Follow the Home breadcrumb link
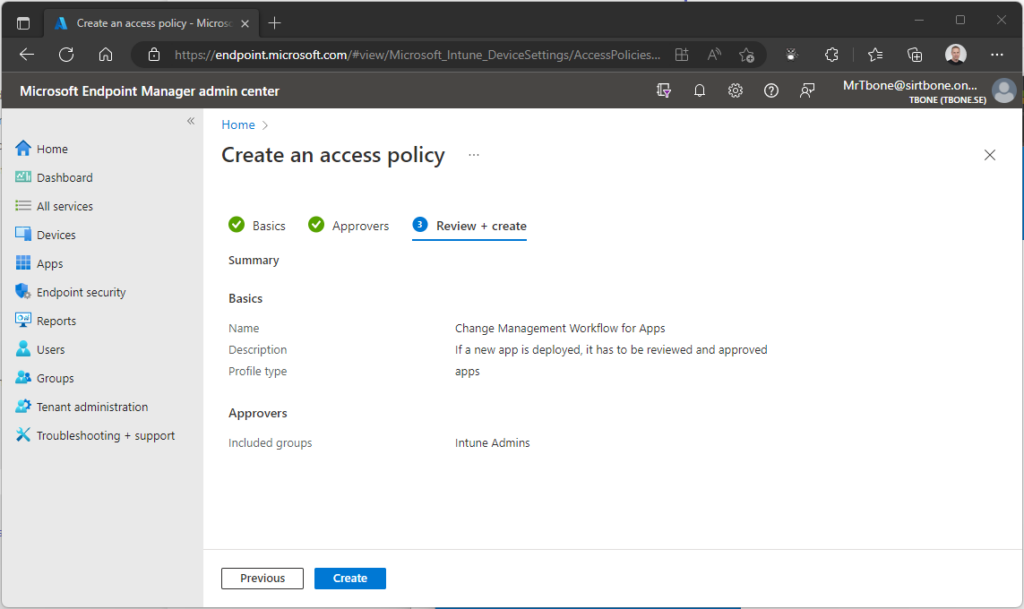Image resolution: width=1024 pixels, height=609 pixels. pos(238,125)
